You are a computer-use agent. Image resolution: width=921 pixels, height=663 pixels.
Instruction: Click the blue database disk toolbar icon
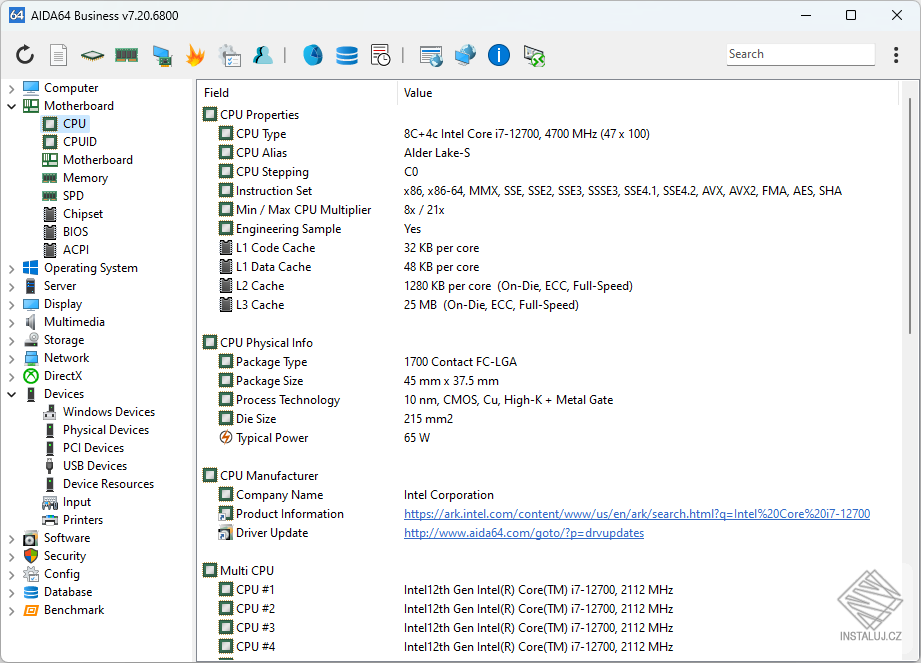(x=347, y=55)
